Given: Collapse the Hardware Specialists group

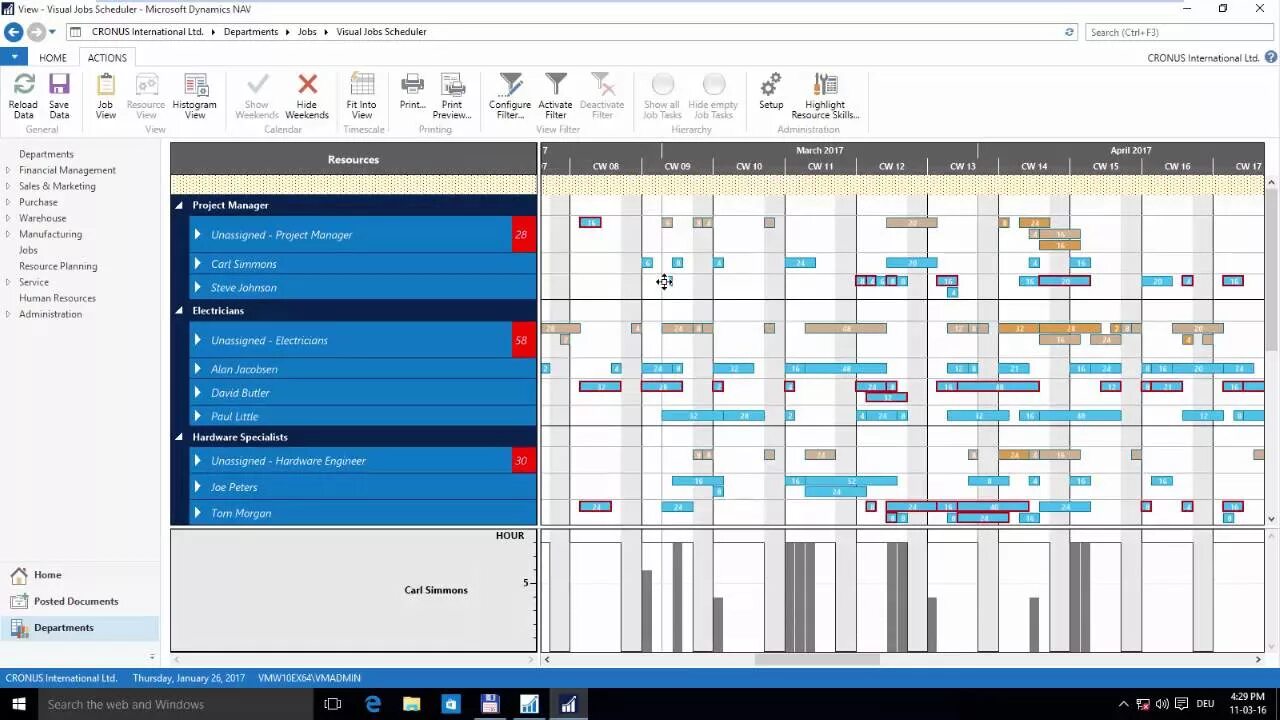Looking at the screenshot, I should tap(179, 437).
